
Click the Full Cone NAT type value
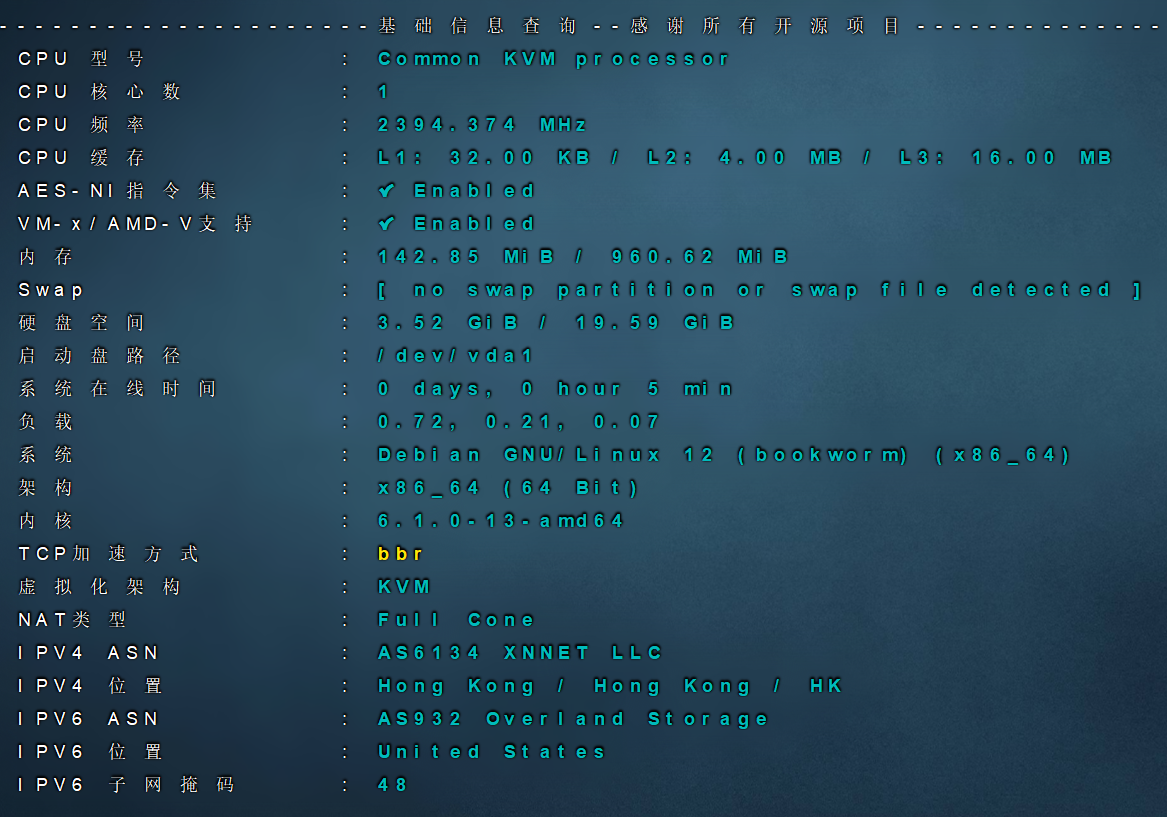tap(456, 619)
